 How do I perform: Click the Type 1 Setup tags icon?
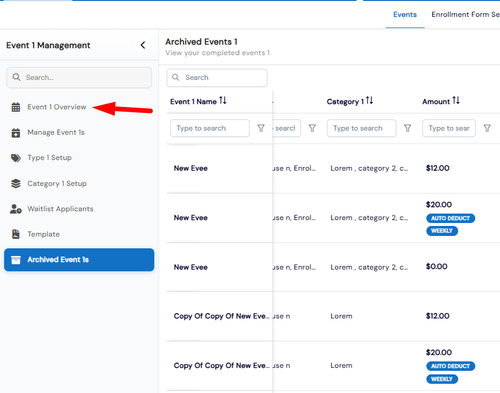click(16, 158)
